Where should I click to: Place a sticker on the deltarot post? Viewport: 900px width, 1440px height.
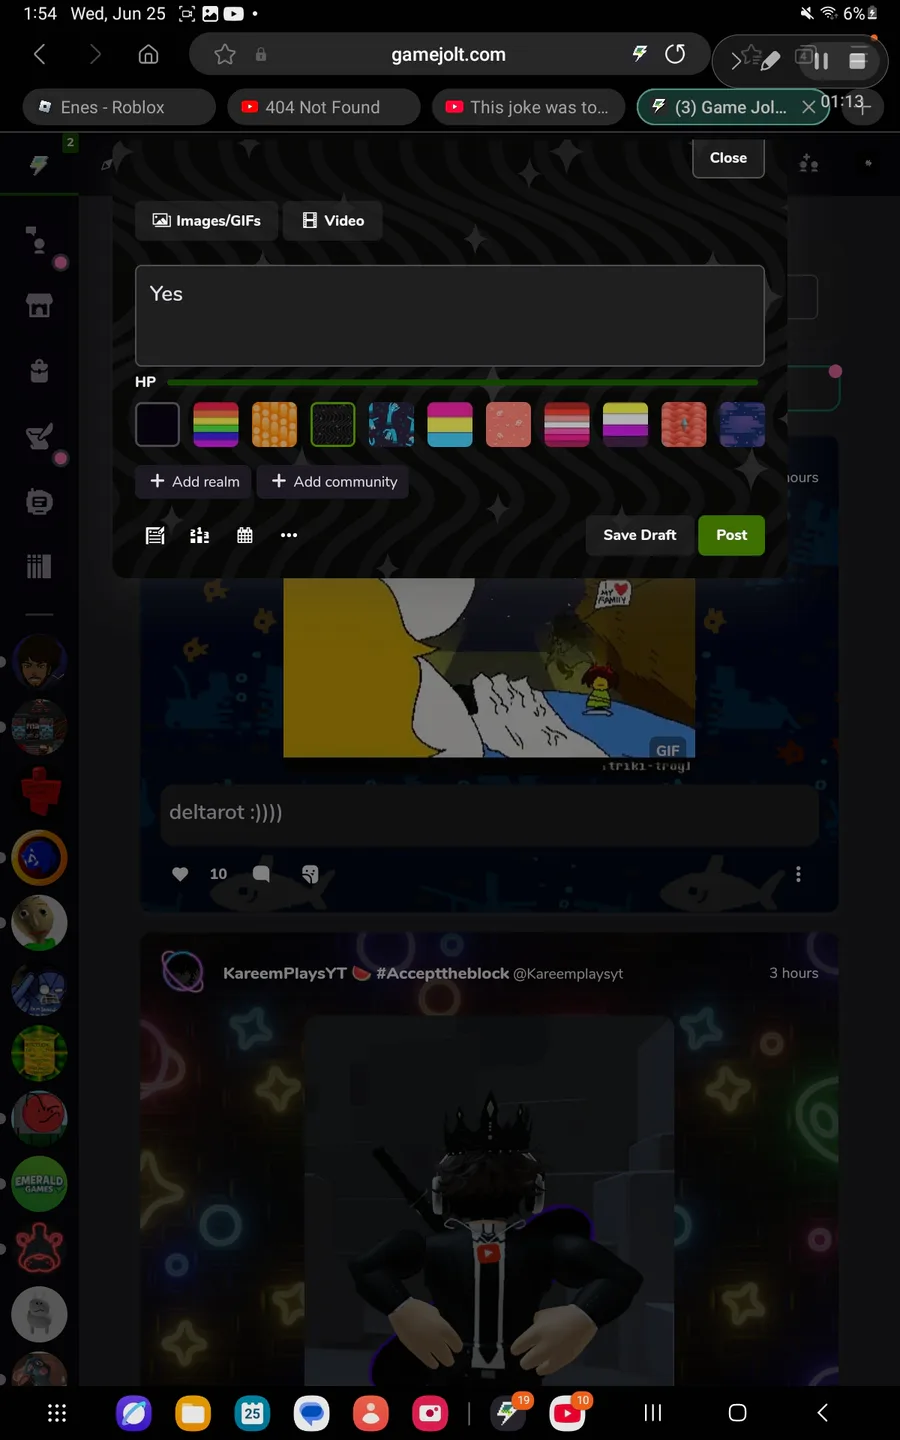[310, 874]
